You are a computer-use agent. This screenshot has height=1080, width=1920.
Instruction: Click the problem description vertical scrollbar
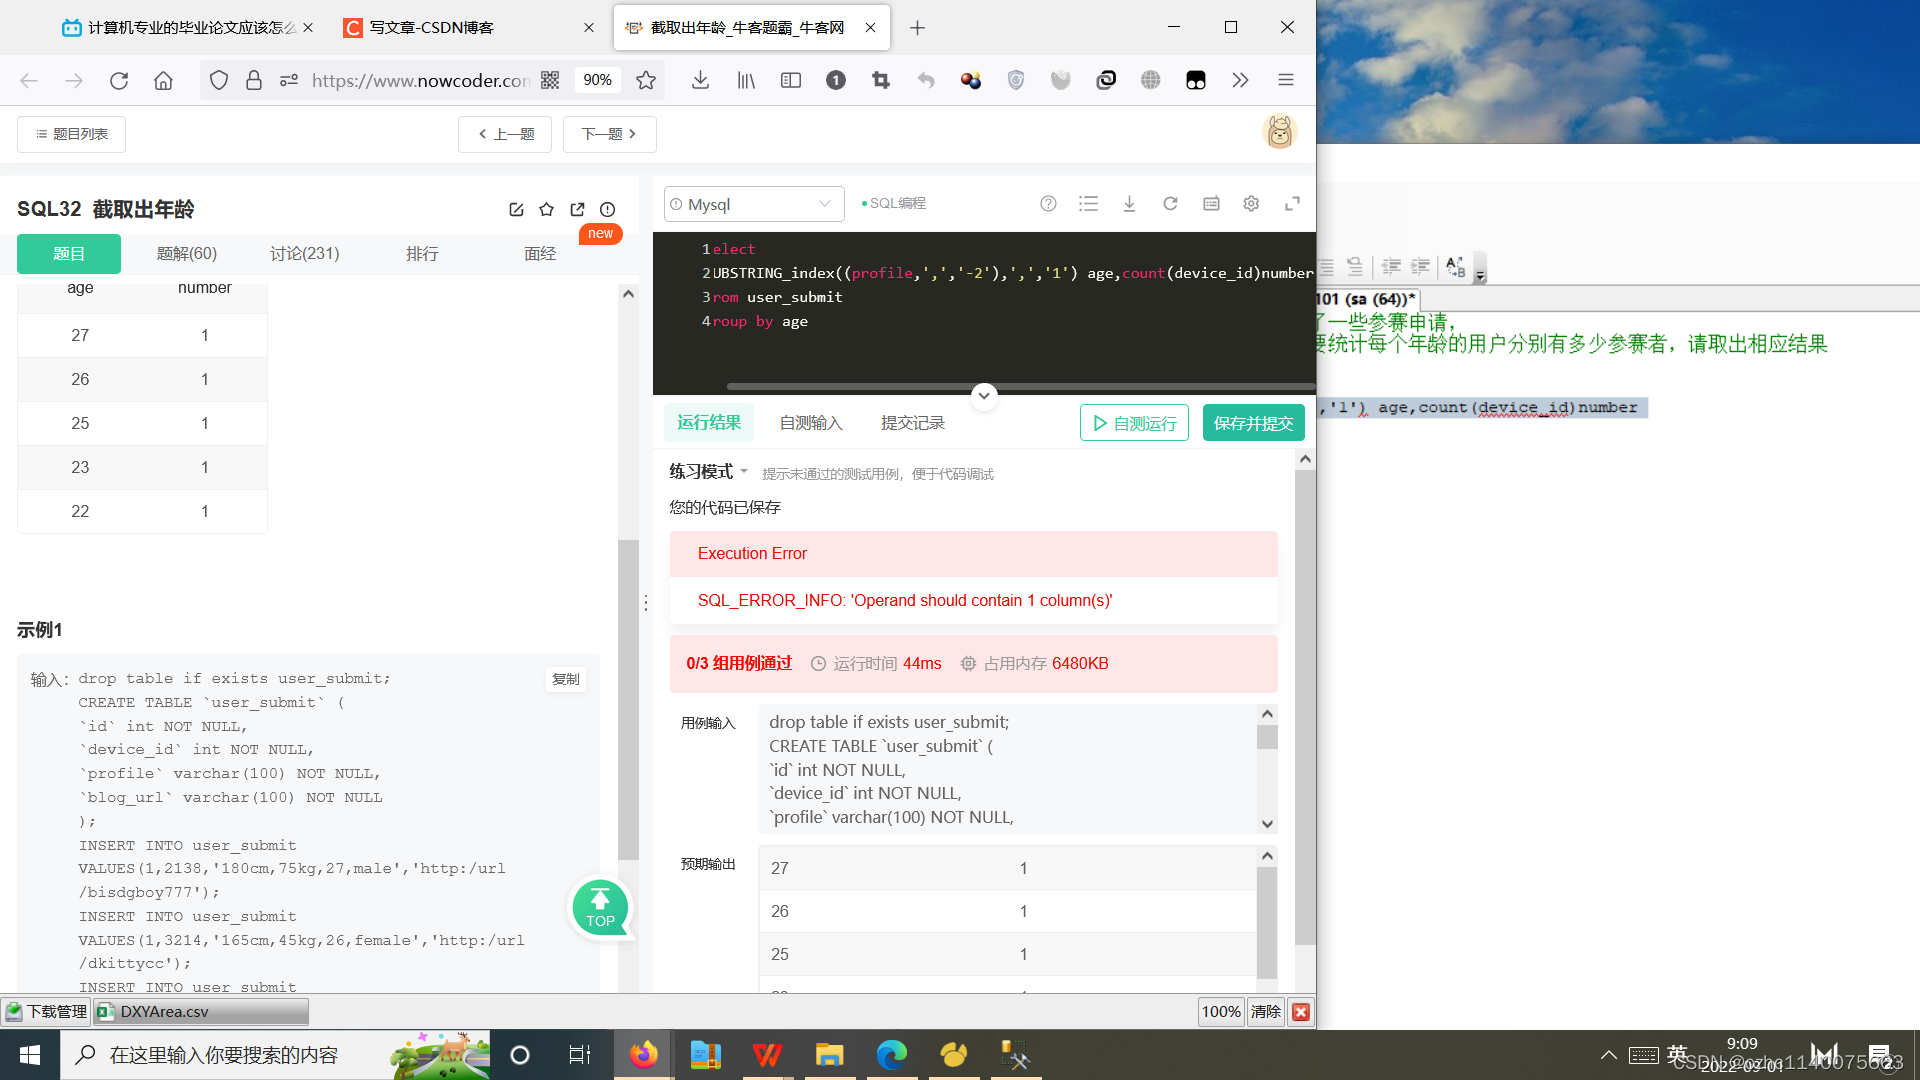point(628,700)
